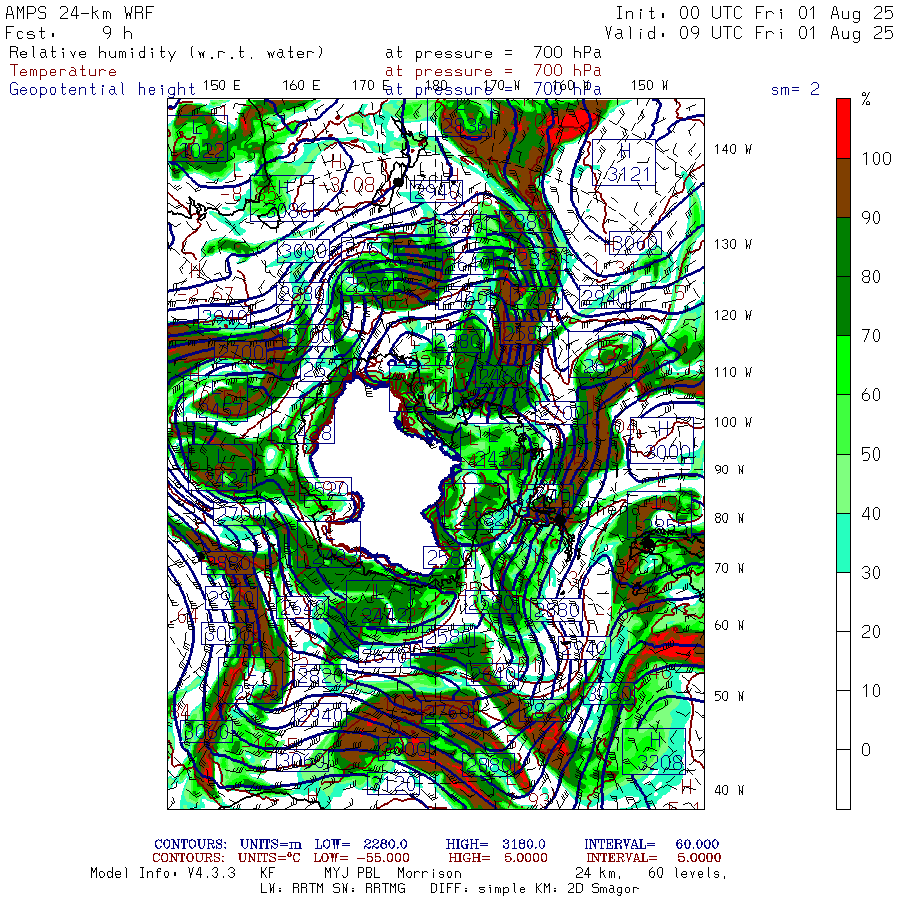
Task: Click the 'LW: RRTM SW: RRTMG' radiation text
Action: point(332,889)
